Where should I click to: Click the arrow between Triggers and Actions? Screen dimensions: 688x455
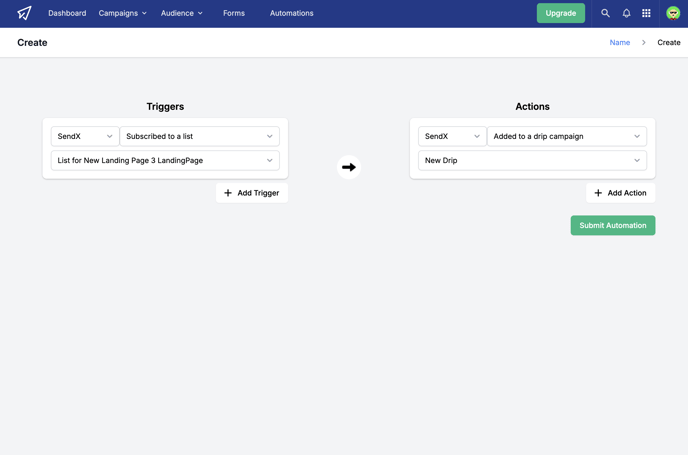(349, 167)
